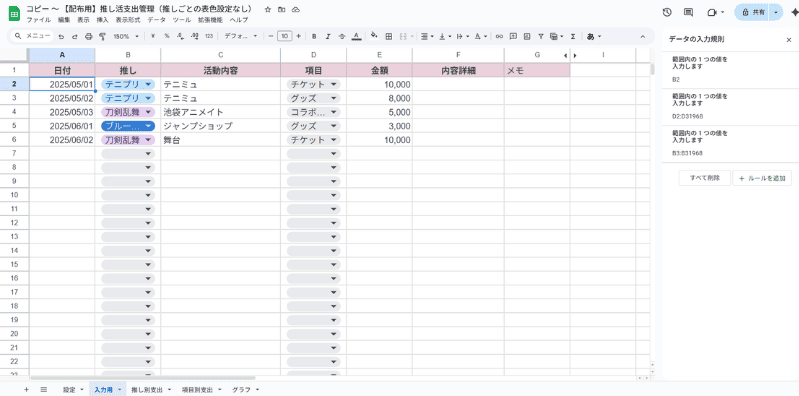Toggle strikethrough formatting
The height and width of the screenshot is (396, 799).
click(x=342, y=36)
